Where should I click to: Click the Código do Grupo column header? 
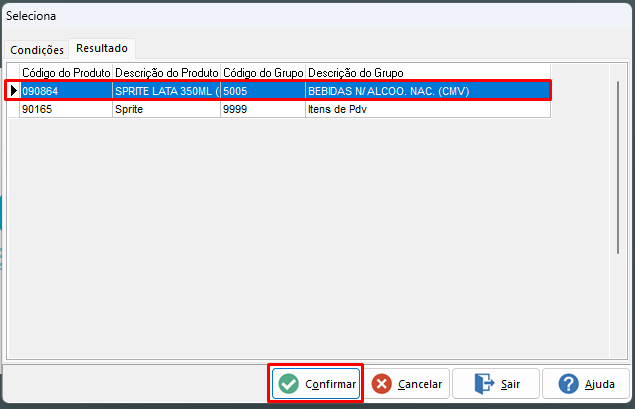pyautogui.click(x=263, y=73)
